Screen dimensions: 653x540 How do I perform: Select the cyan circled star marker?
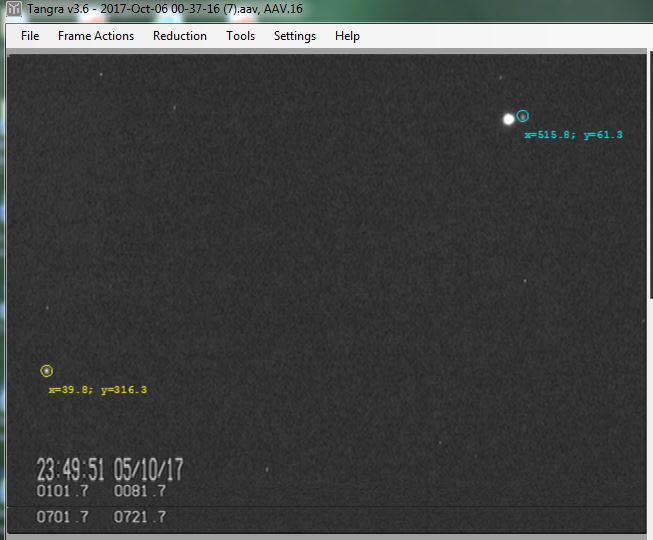coord(523,116)
